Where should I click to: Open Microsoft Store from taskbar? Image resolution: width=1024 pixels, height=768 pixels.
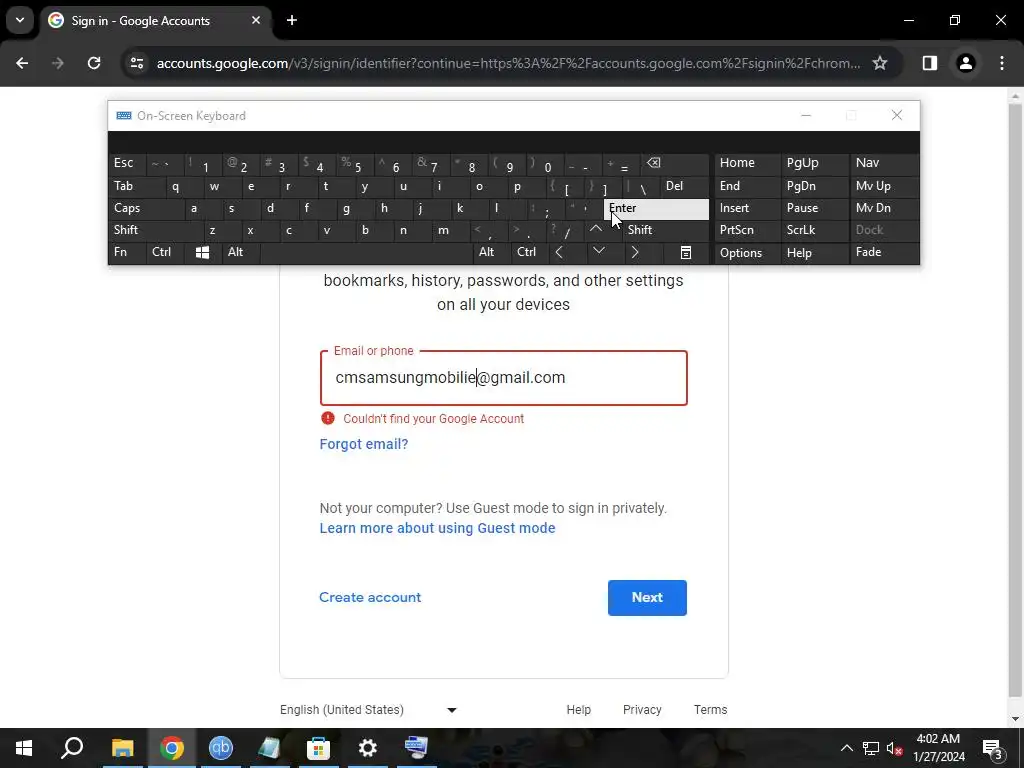(318, 748)
